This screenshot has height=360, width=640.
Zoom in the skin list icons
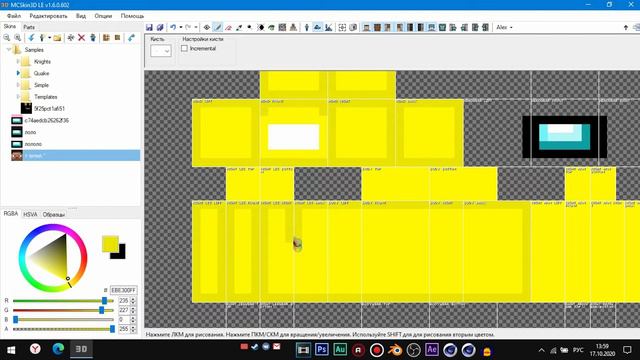coord(18,38)
